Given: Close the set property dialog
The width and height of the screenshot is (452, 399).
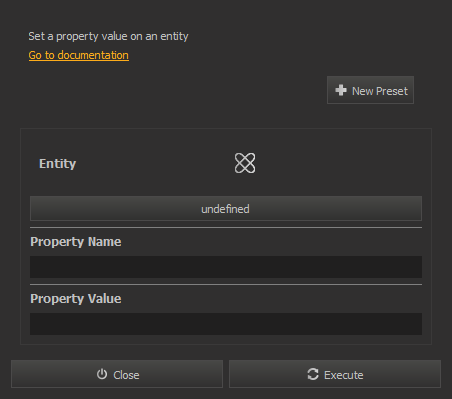Looking at the screenshot, I should click(x=117, y=374).
